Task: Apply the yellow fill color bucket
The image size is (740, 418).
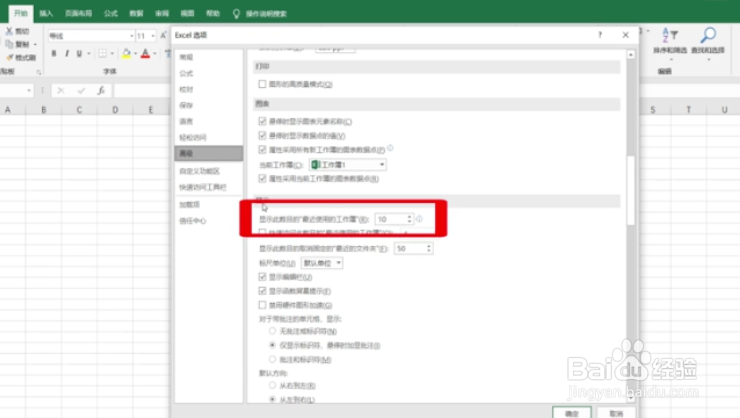Action: point(126,54)
